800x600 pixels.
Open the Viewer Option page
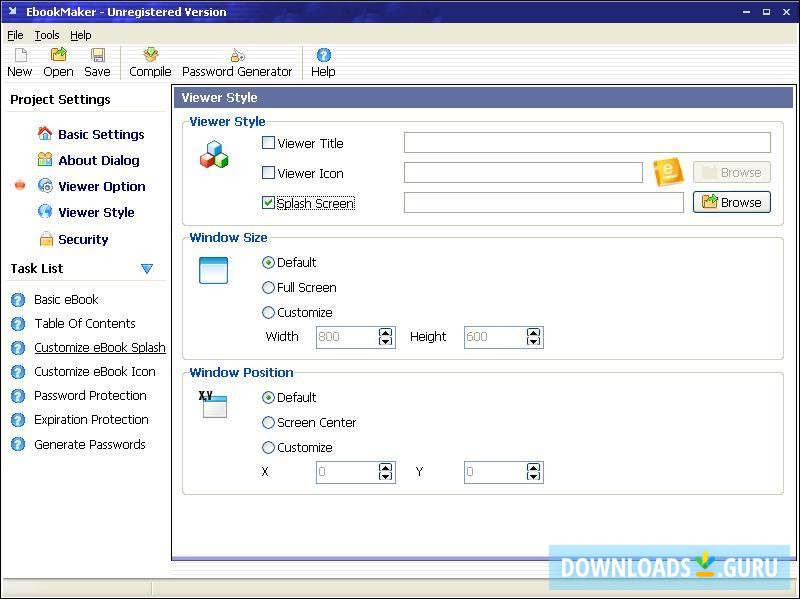click(102, 186)
